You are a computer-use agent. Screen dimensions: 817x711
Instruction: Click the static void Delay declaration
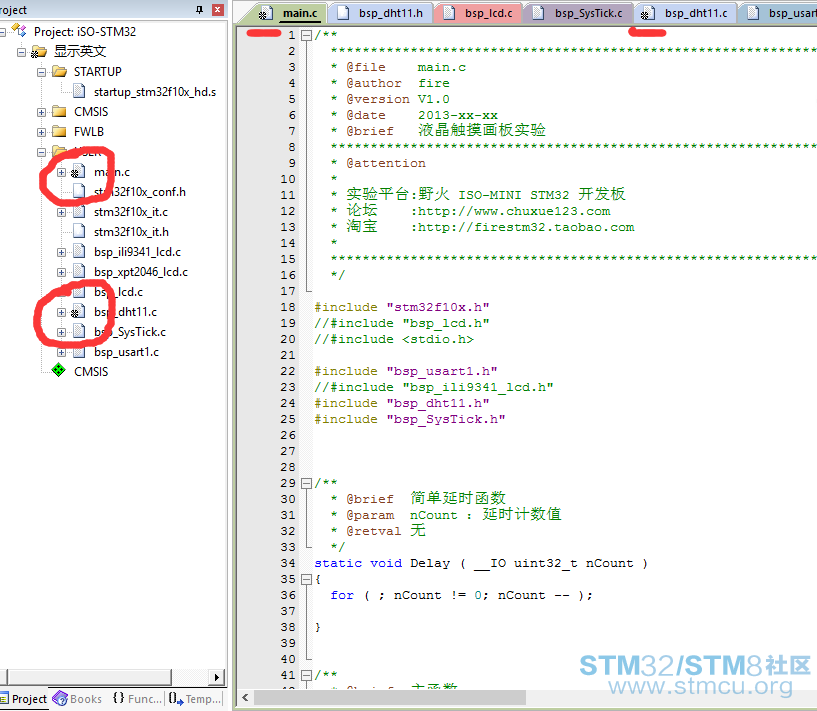[x=481, y=564]
